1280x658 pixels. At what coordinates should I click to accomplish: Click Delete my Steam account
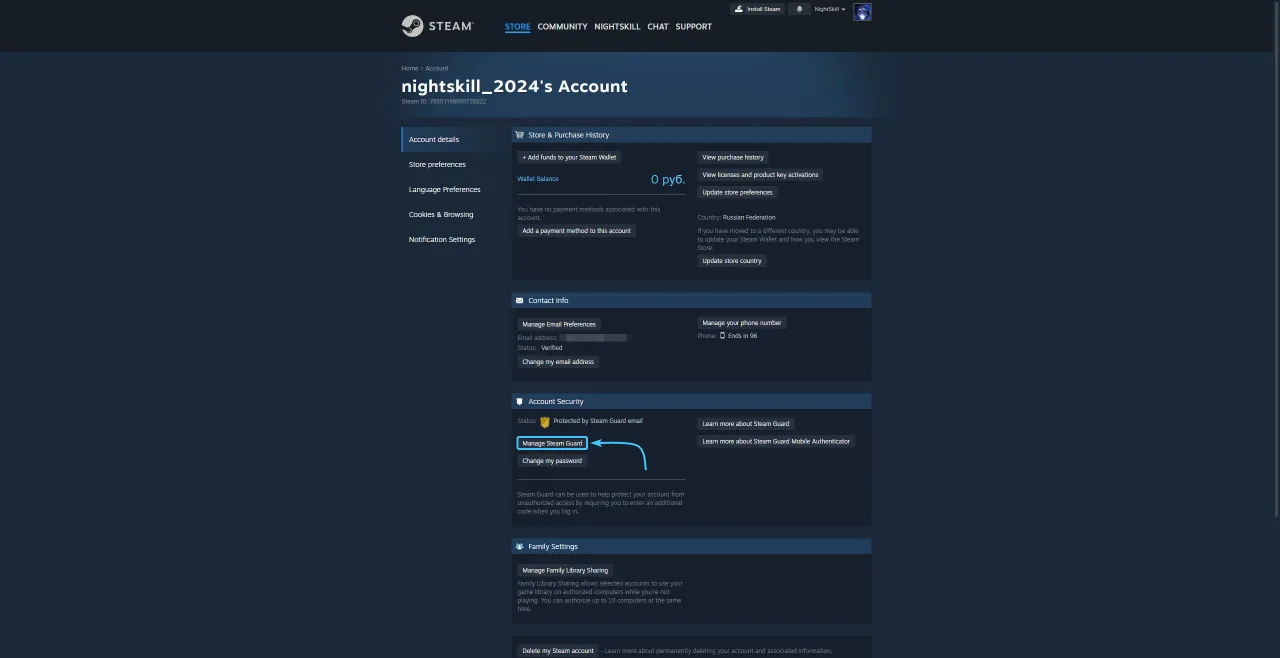point(558,650)
